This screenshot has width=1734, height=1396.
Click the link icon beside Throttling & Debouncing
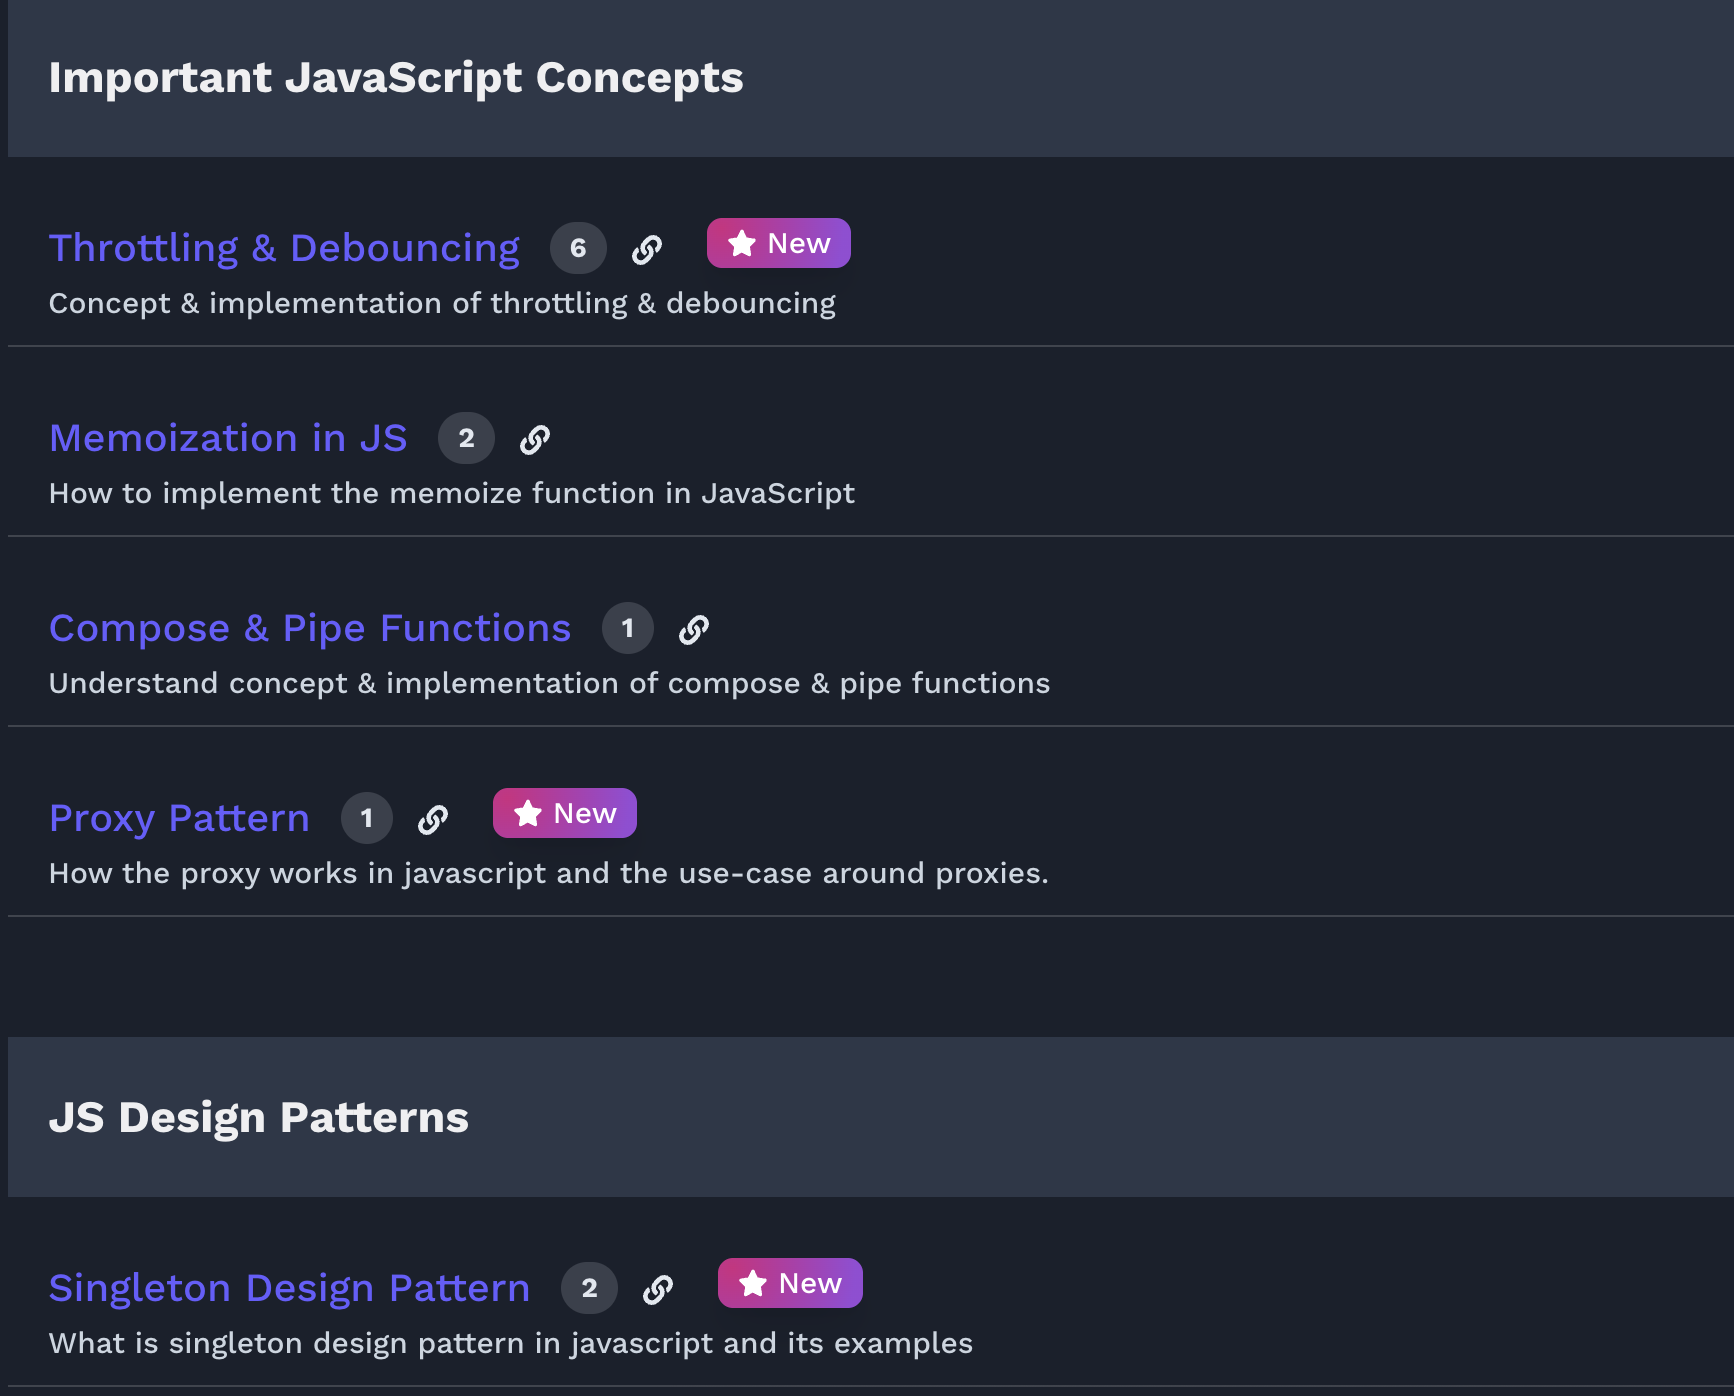[647, 249]
